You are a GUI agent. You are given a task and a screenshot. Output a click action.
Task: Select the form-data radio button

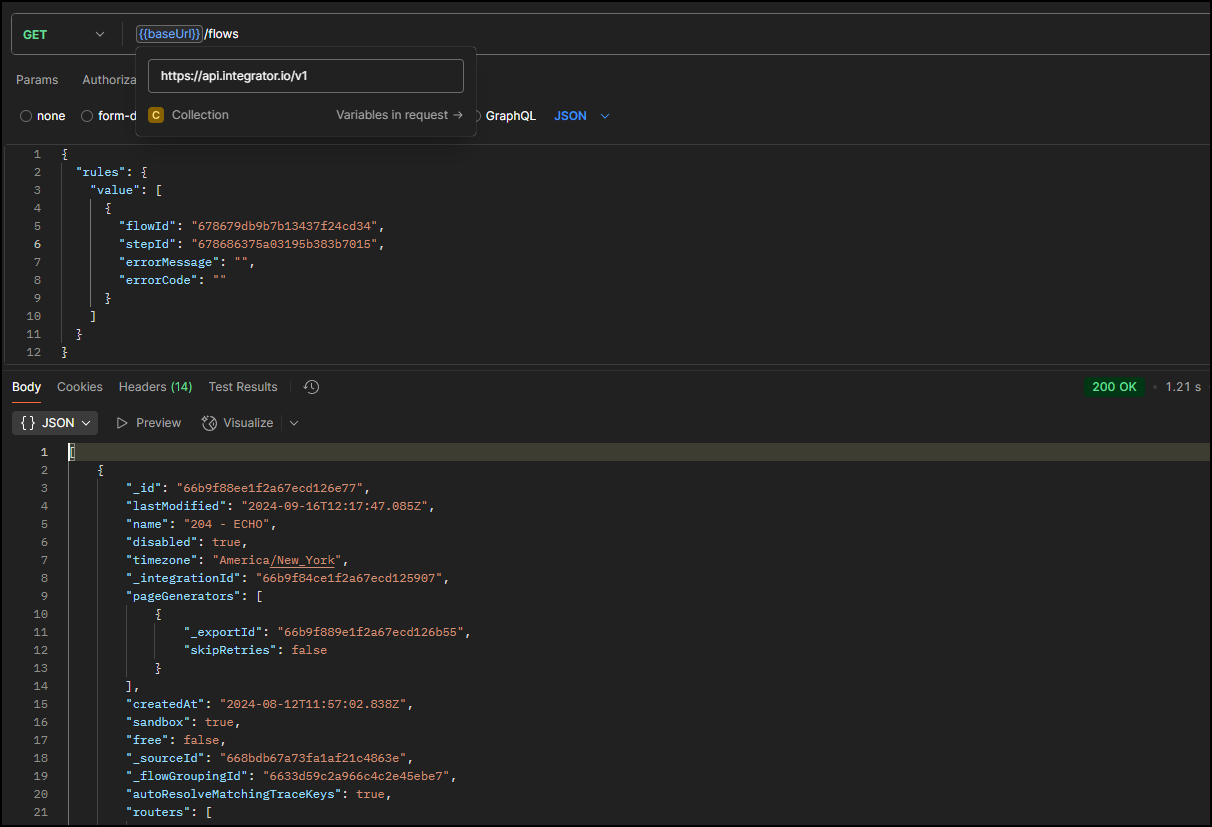tap(87, 116)
